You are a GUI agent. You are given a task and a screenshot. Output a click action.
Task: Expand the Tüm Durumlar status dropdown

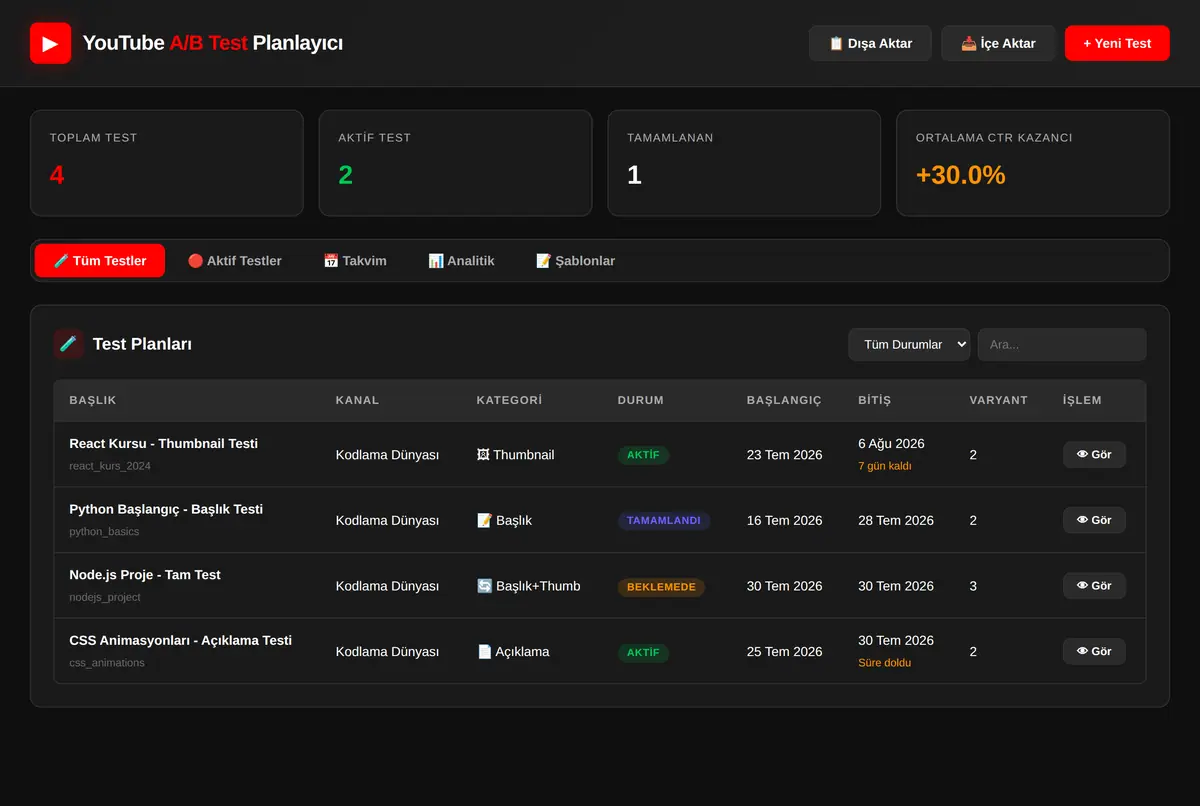[909, 344]
